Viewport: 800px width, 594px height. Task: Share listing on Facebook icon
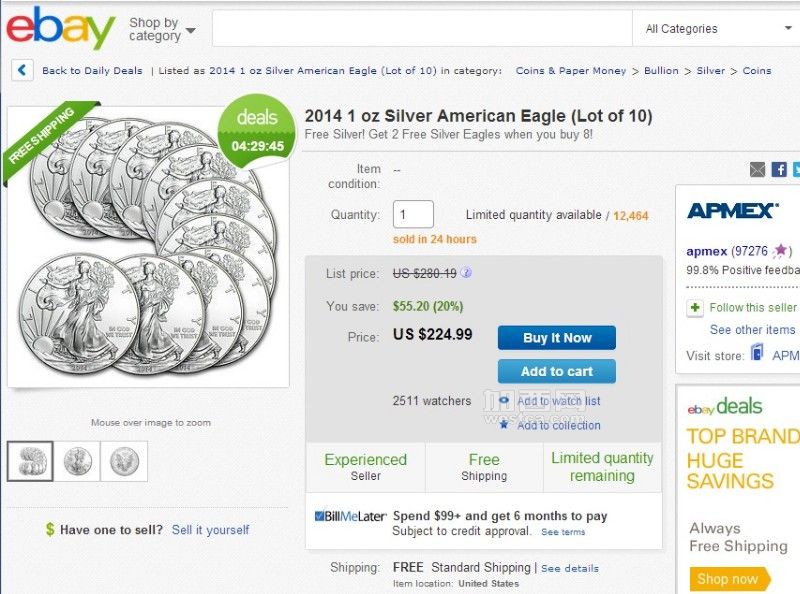coord(779,169)
